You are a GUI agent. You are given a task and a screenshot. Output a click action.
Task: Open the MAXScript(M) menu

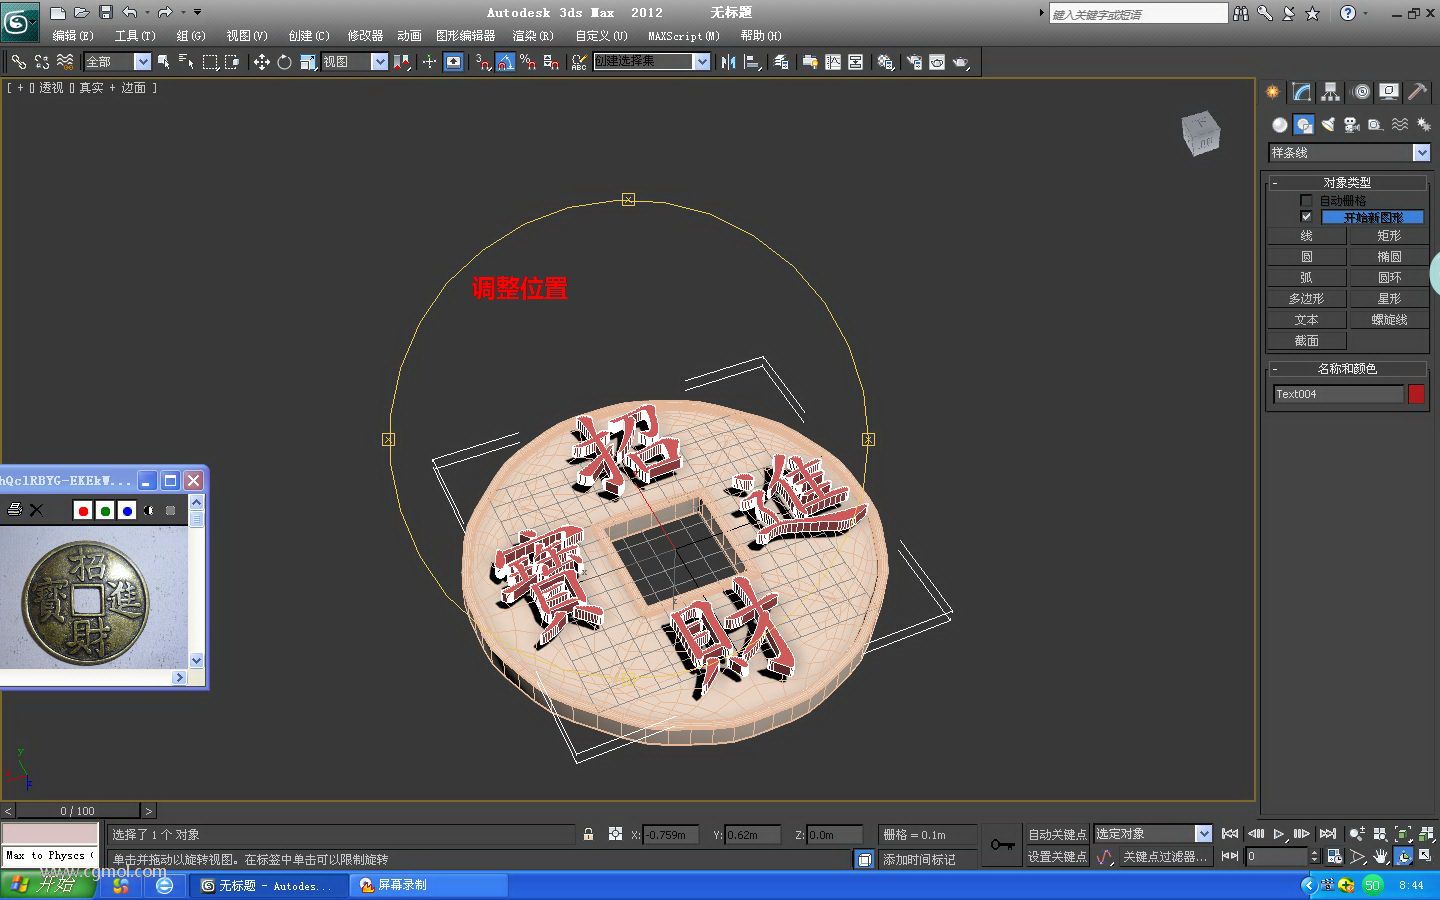[x=684, y=36]
